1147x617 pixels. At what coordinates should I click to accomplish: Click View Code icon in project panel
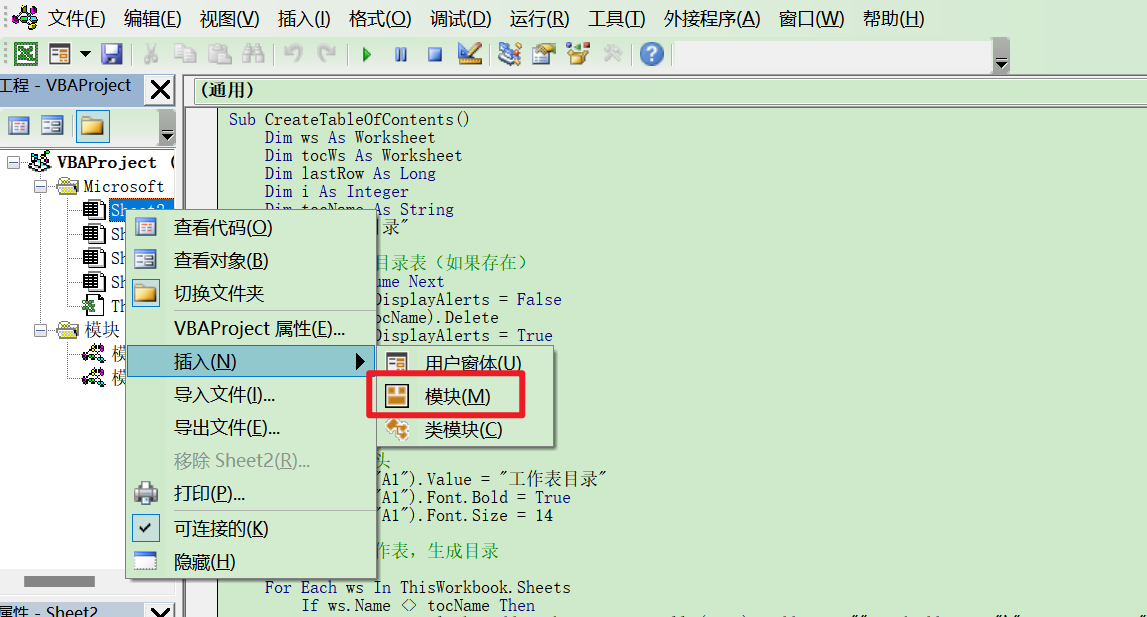[19, 126]
